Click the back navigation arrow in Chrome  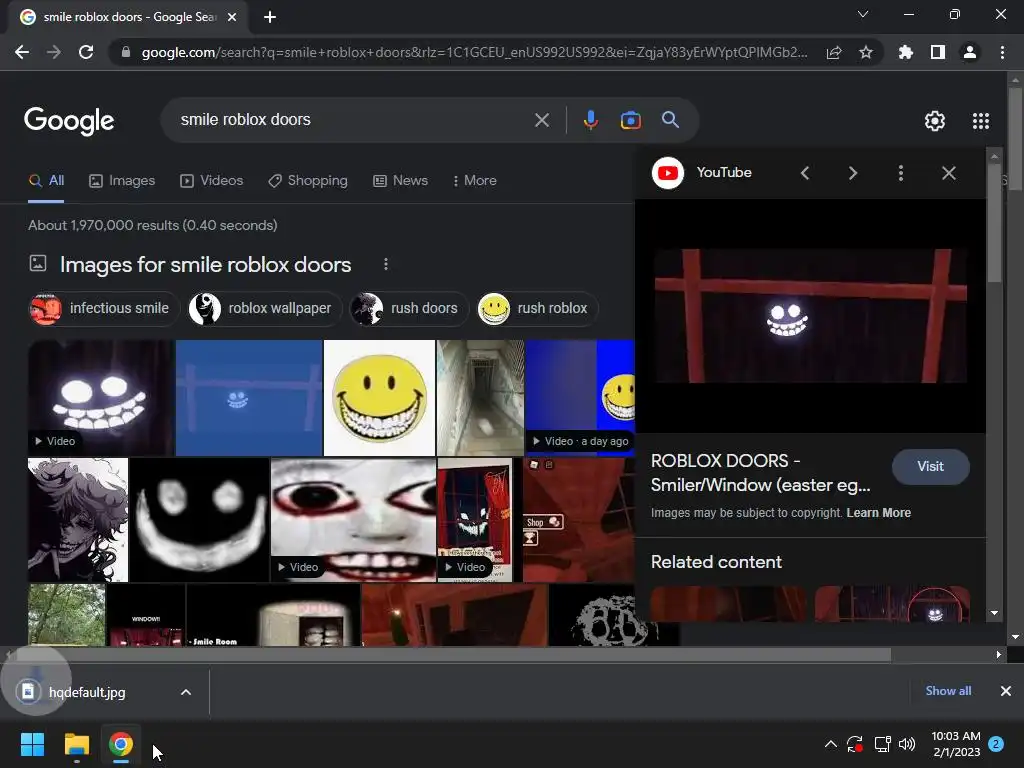tap(22, 52)
